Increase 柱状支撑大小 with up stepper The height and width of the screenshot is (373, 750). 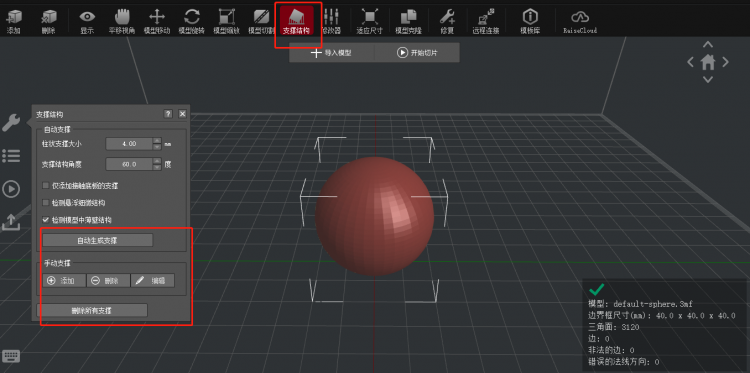coord(157,141)
